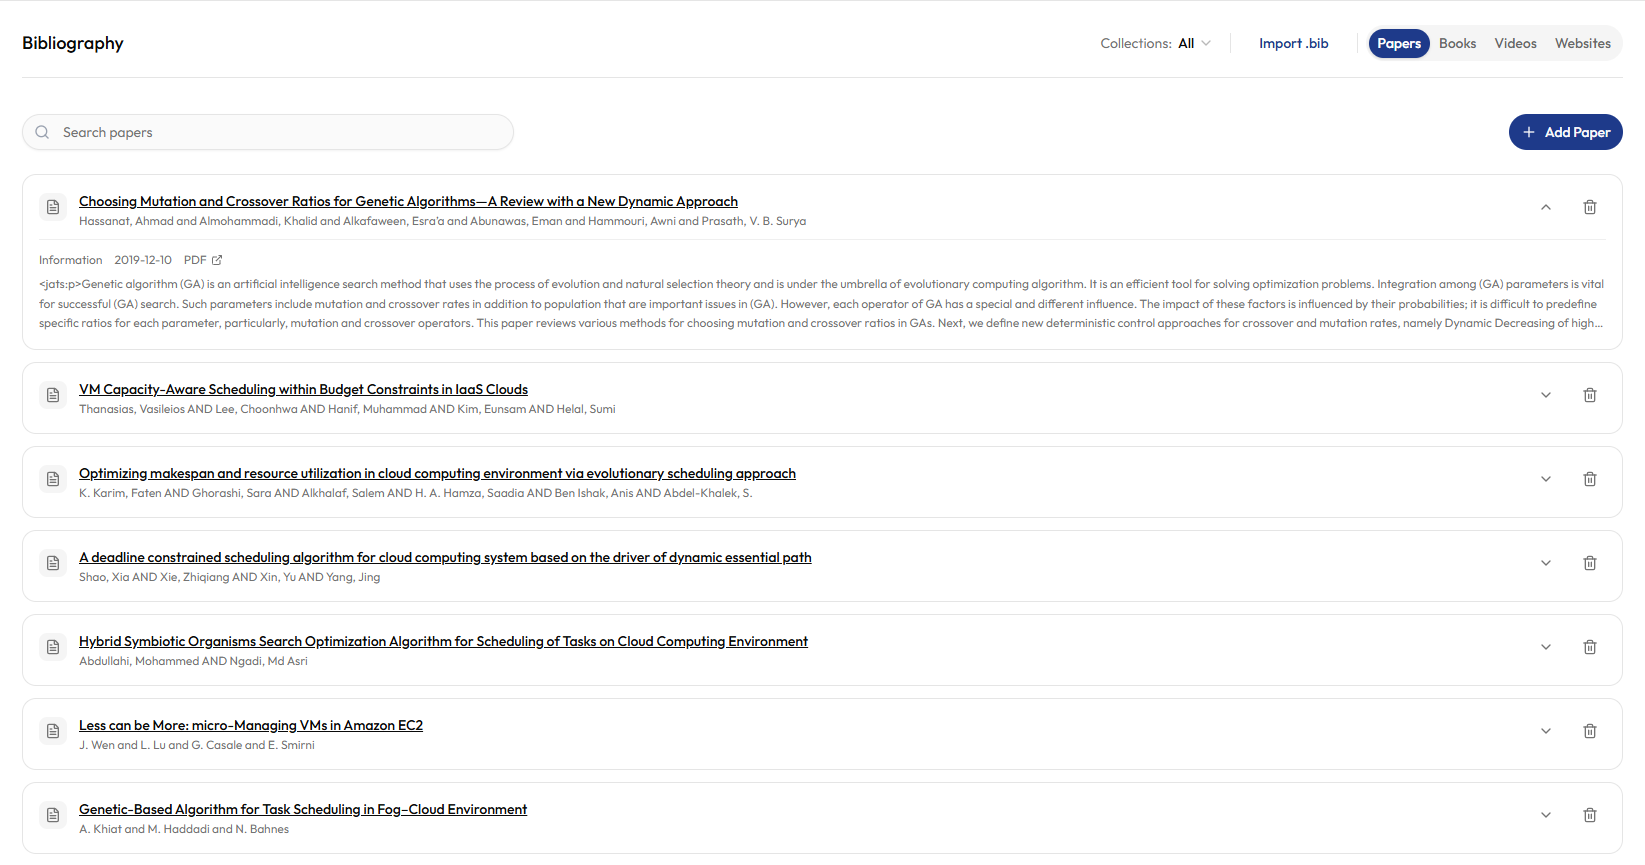Click the Bibliography page heading
The width and height of the screenshot is (1645, 865).
pos(73,43)
